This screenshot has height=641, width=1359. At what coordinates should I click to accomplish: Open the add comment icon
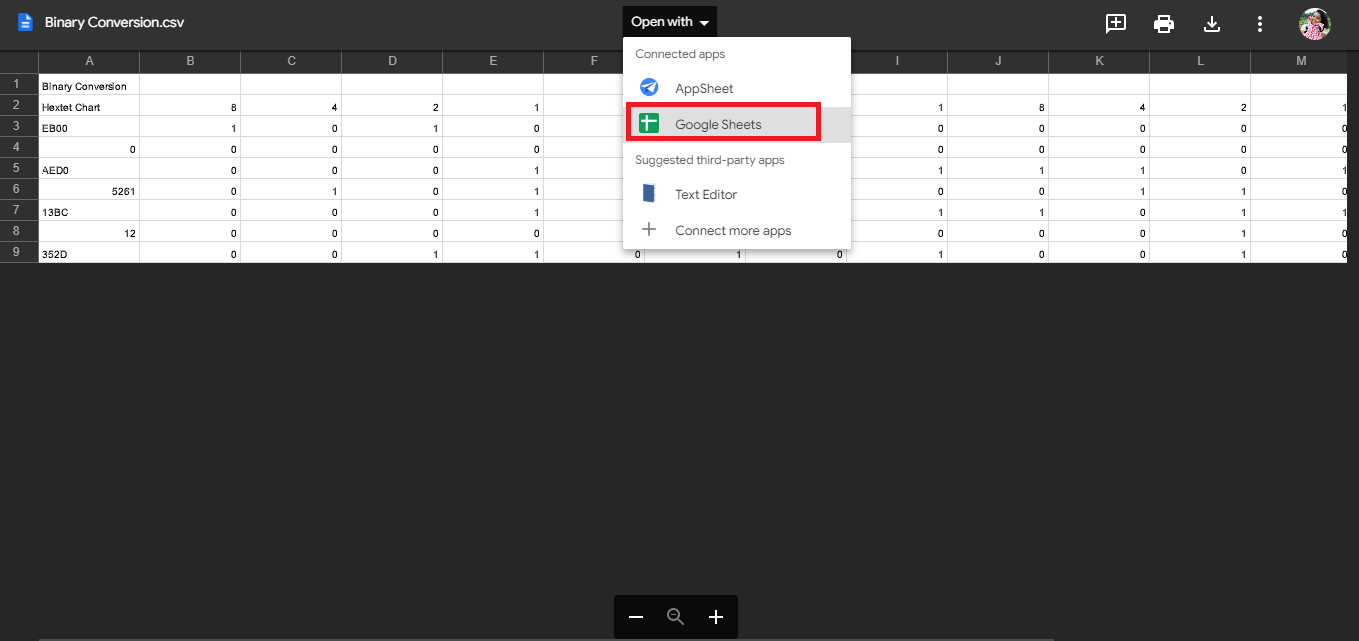point(1116,23)
